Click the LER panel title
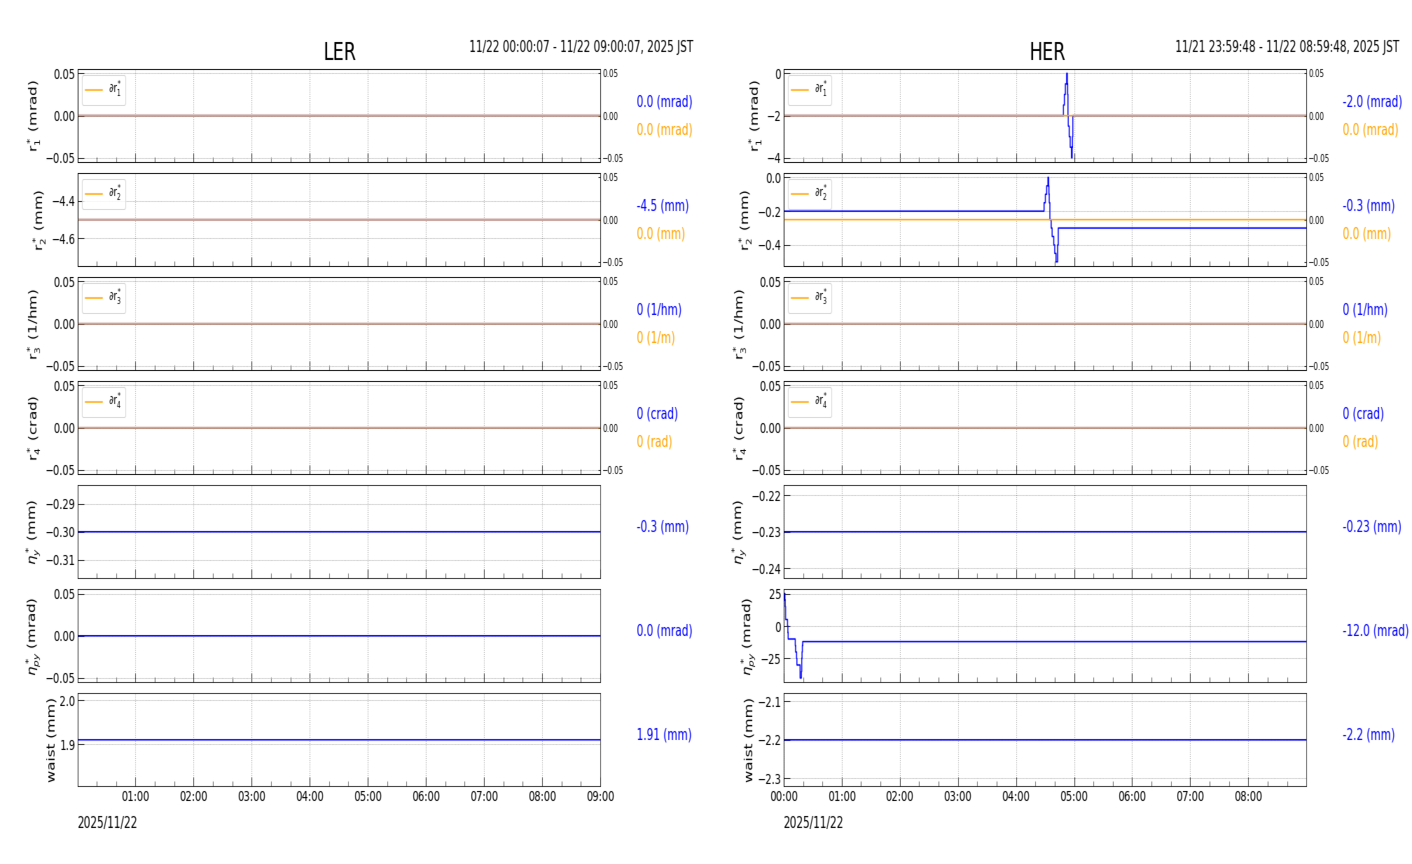This screenshot has width=1412, height=864. point(339,52)
